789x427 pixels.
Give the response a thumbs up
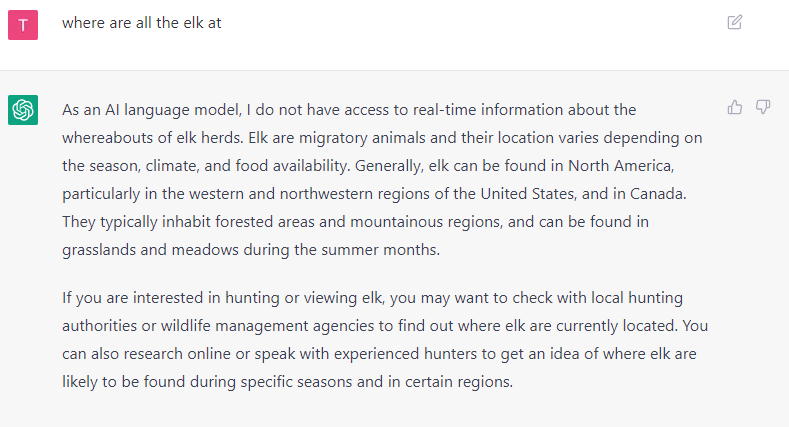[735, 107]
